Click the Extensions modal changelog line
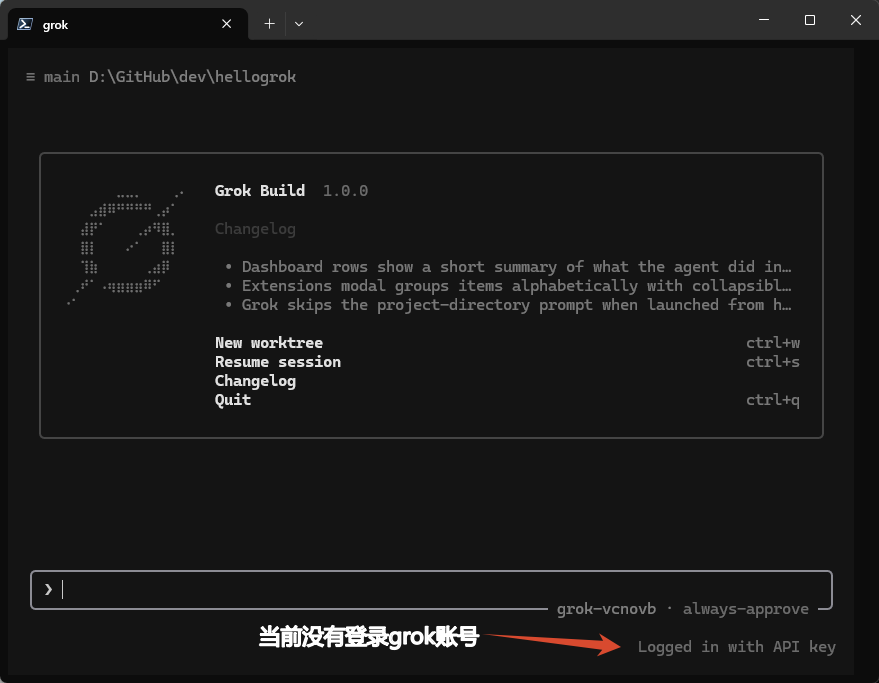The height and width of the screenshot is (683, 879). click(516, 286)
